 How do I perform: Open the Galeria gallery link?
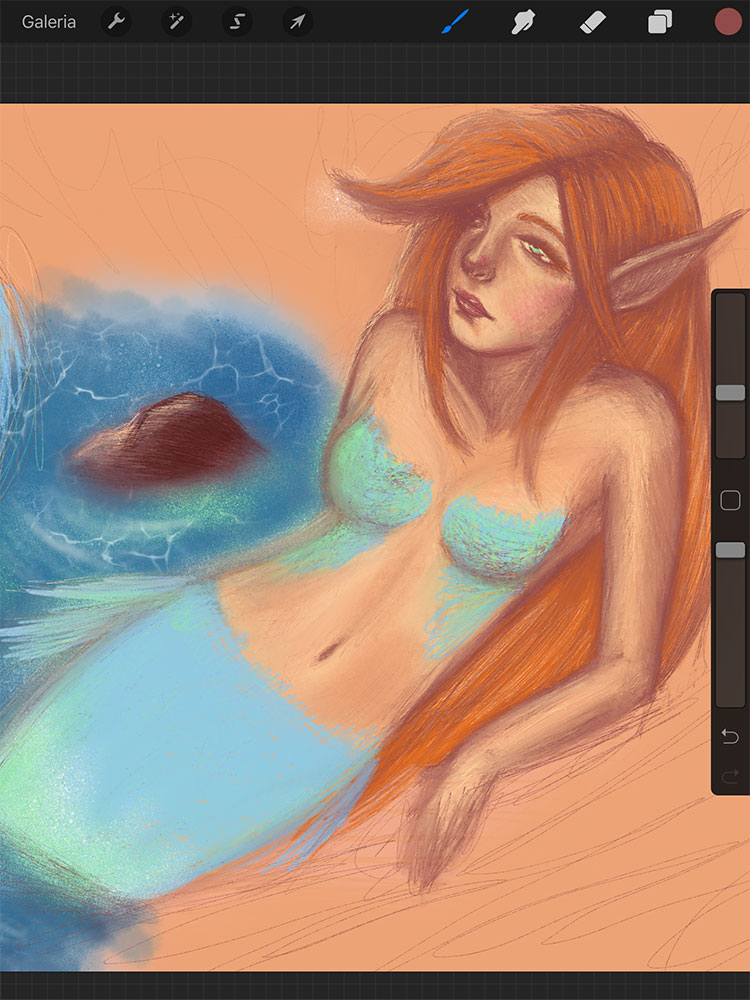[x=48, y=22]
